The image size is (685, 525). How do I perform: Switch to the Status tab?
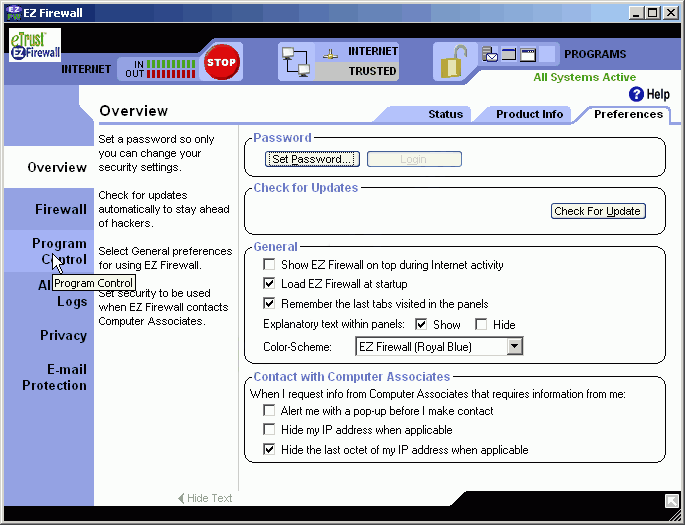click(x=445, y=114)
